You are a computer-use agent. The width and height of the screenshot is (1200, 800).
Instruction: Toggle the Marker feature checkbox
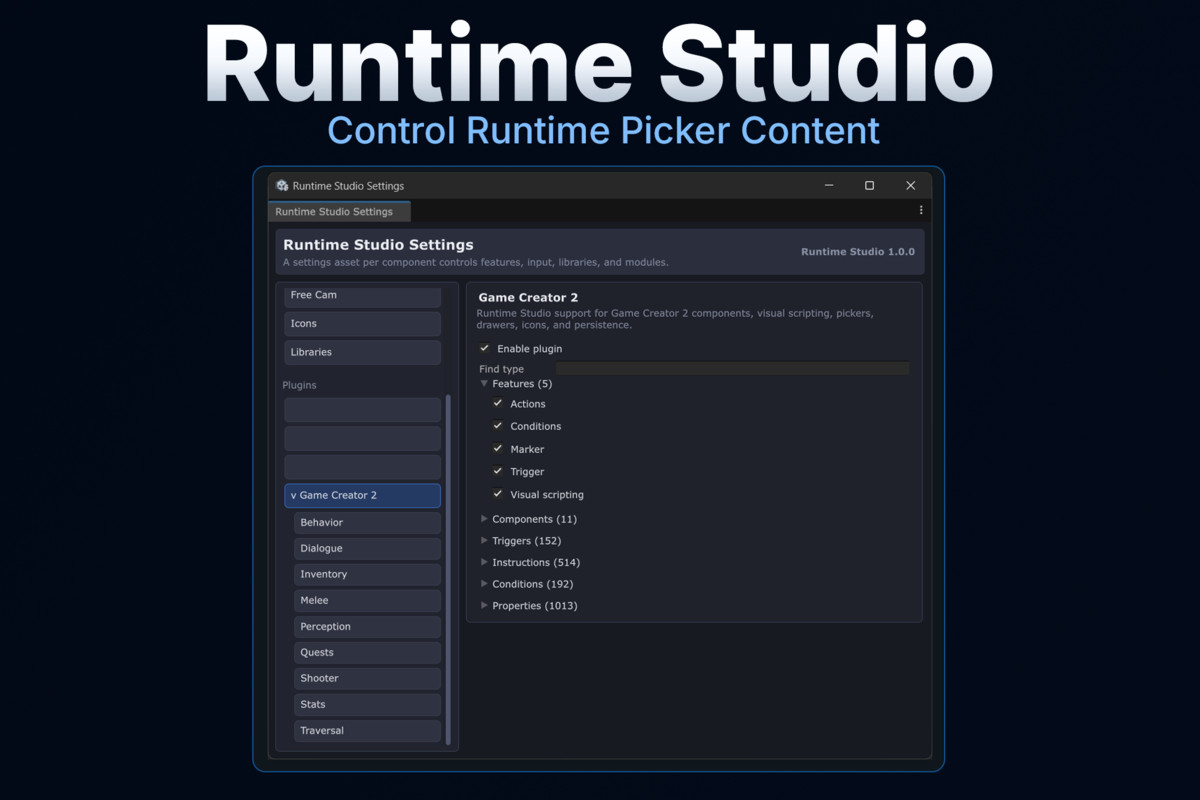click(x=498, y=449)
